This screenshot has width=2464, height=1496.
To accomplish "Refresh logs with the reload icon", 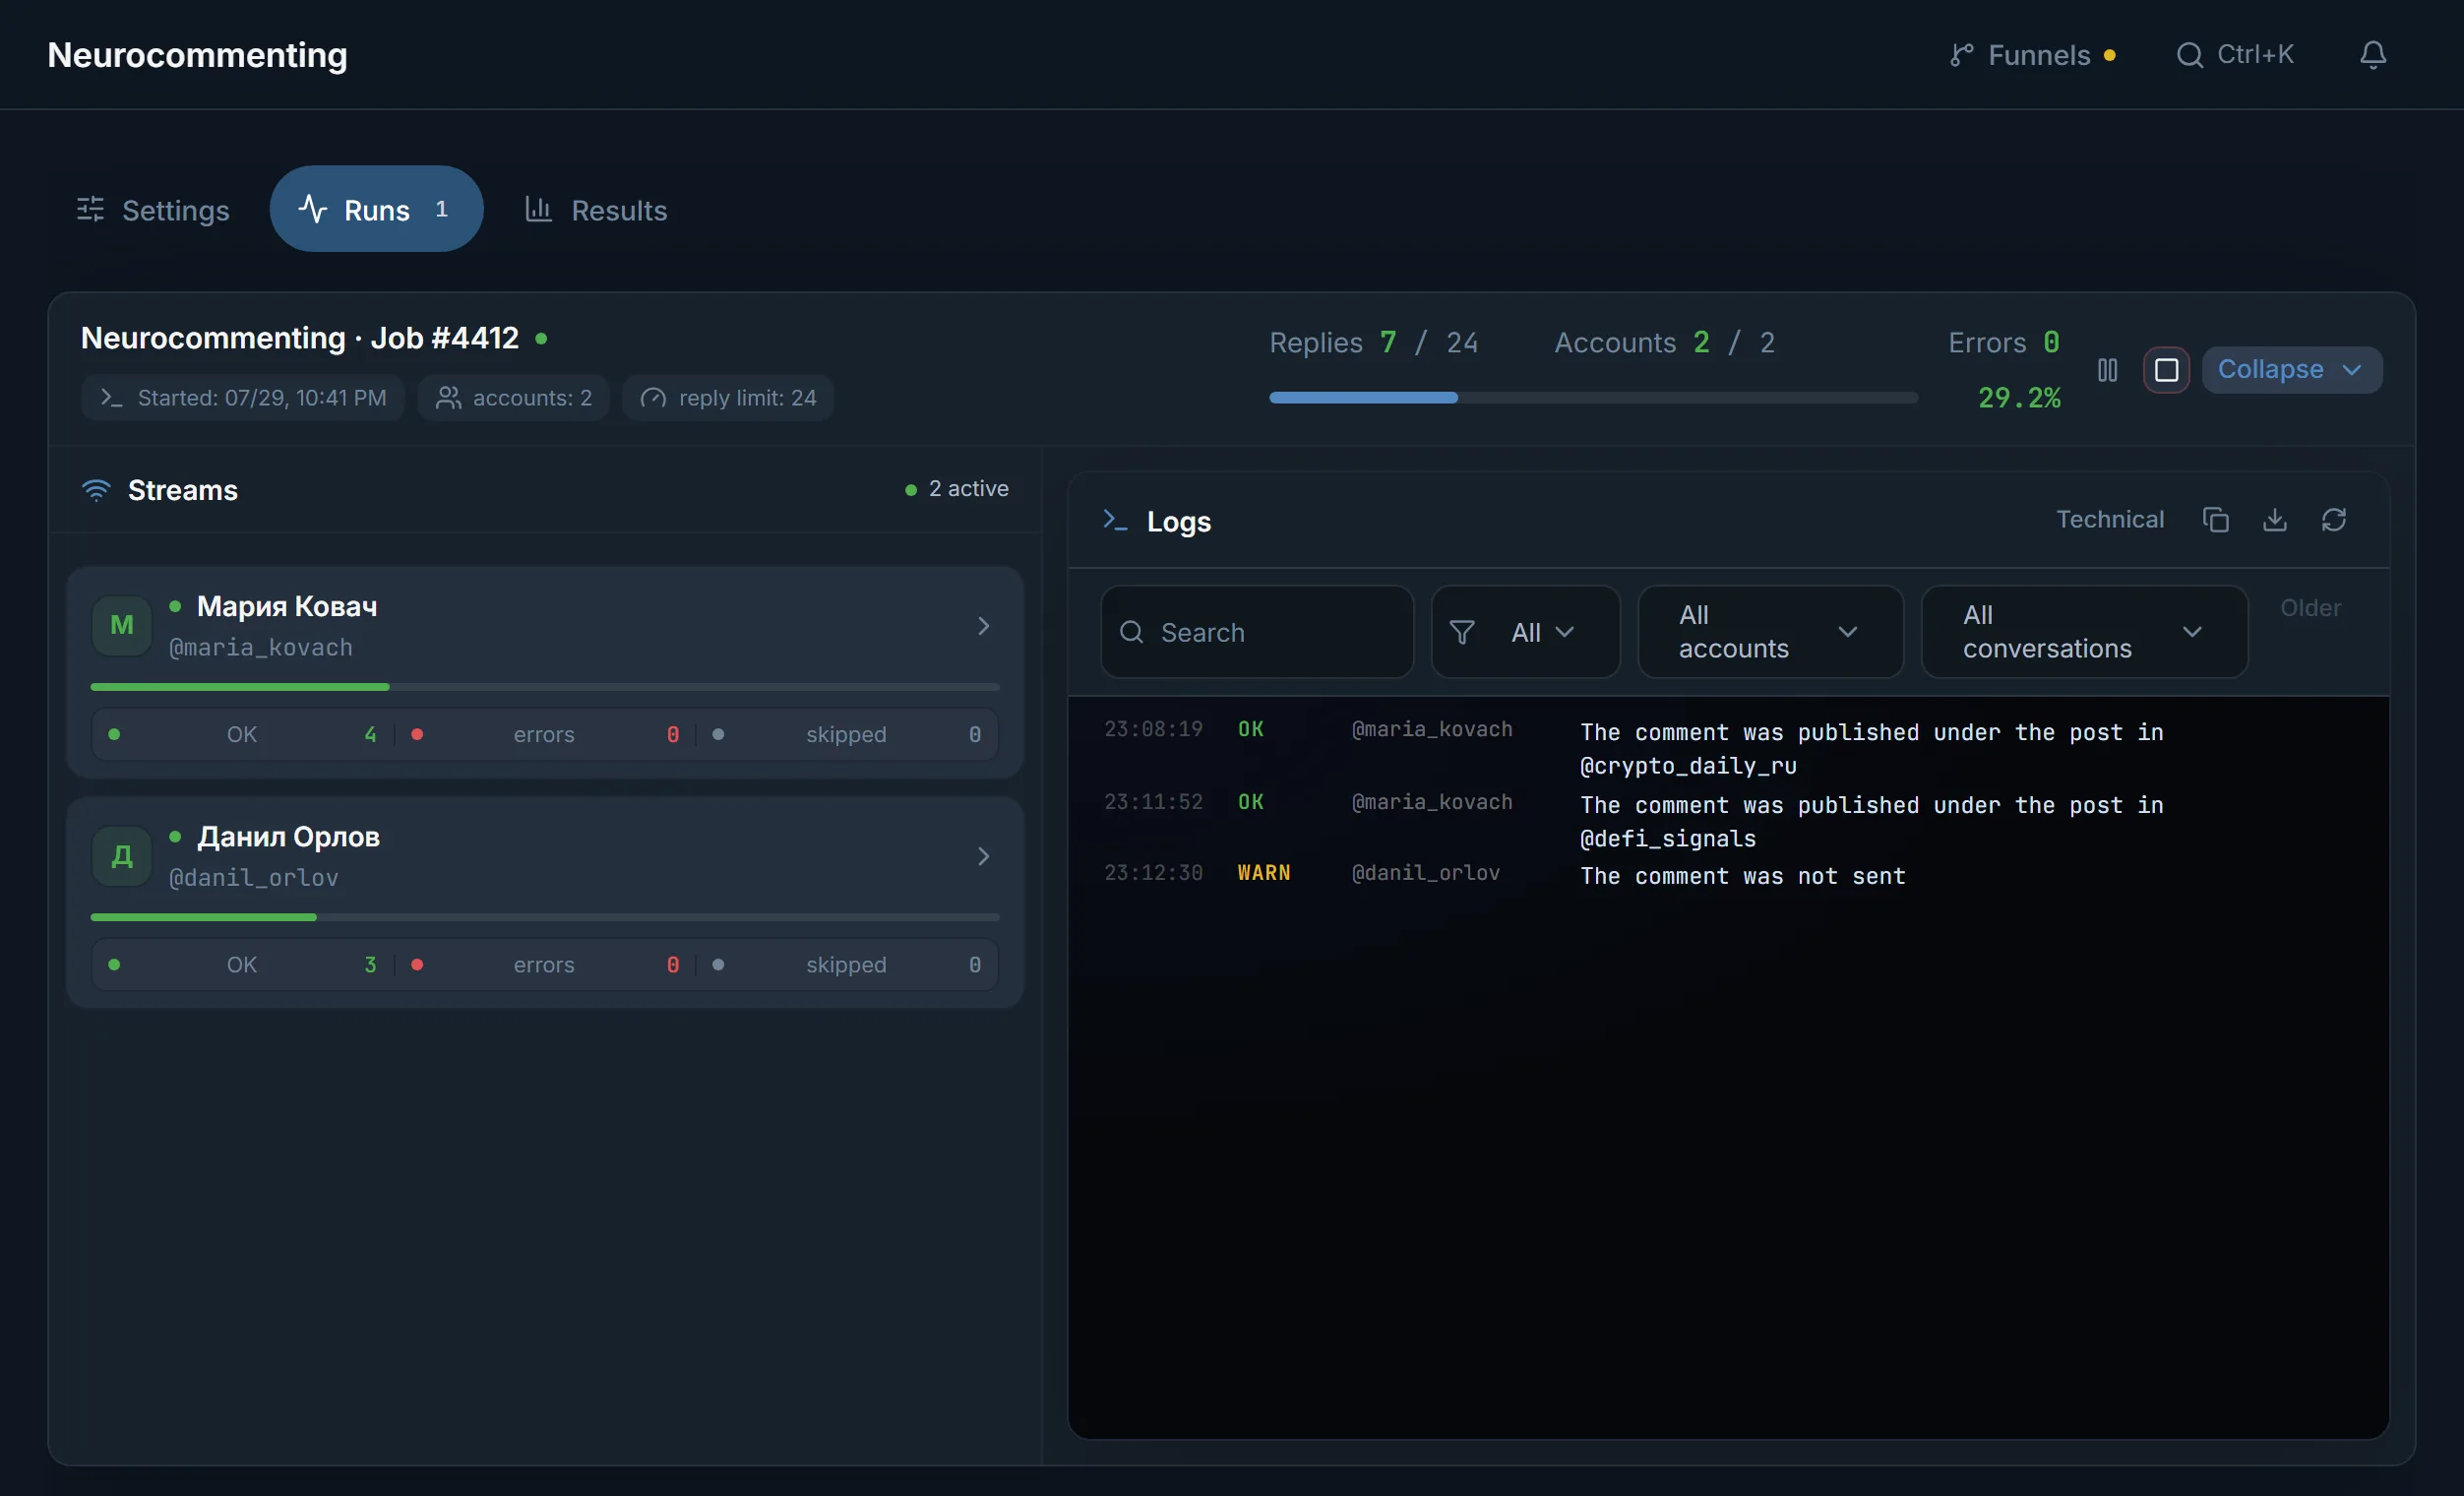I will coord(2333,520).
